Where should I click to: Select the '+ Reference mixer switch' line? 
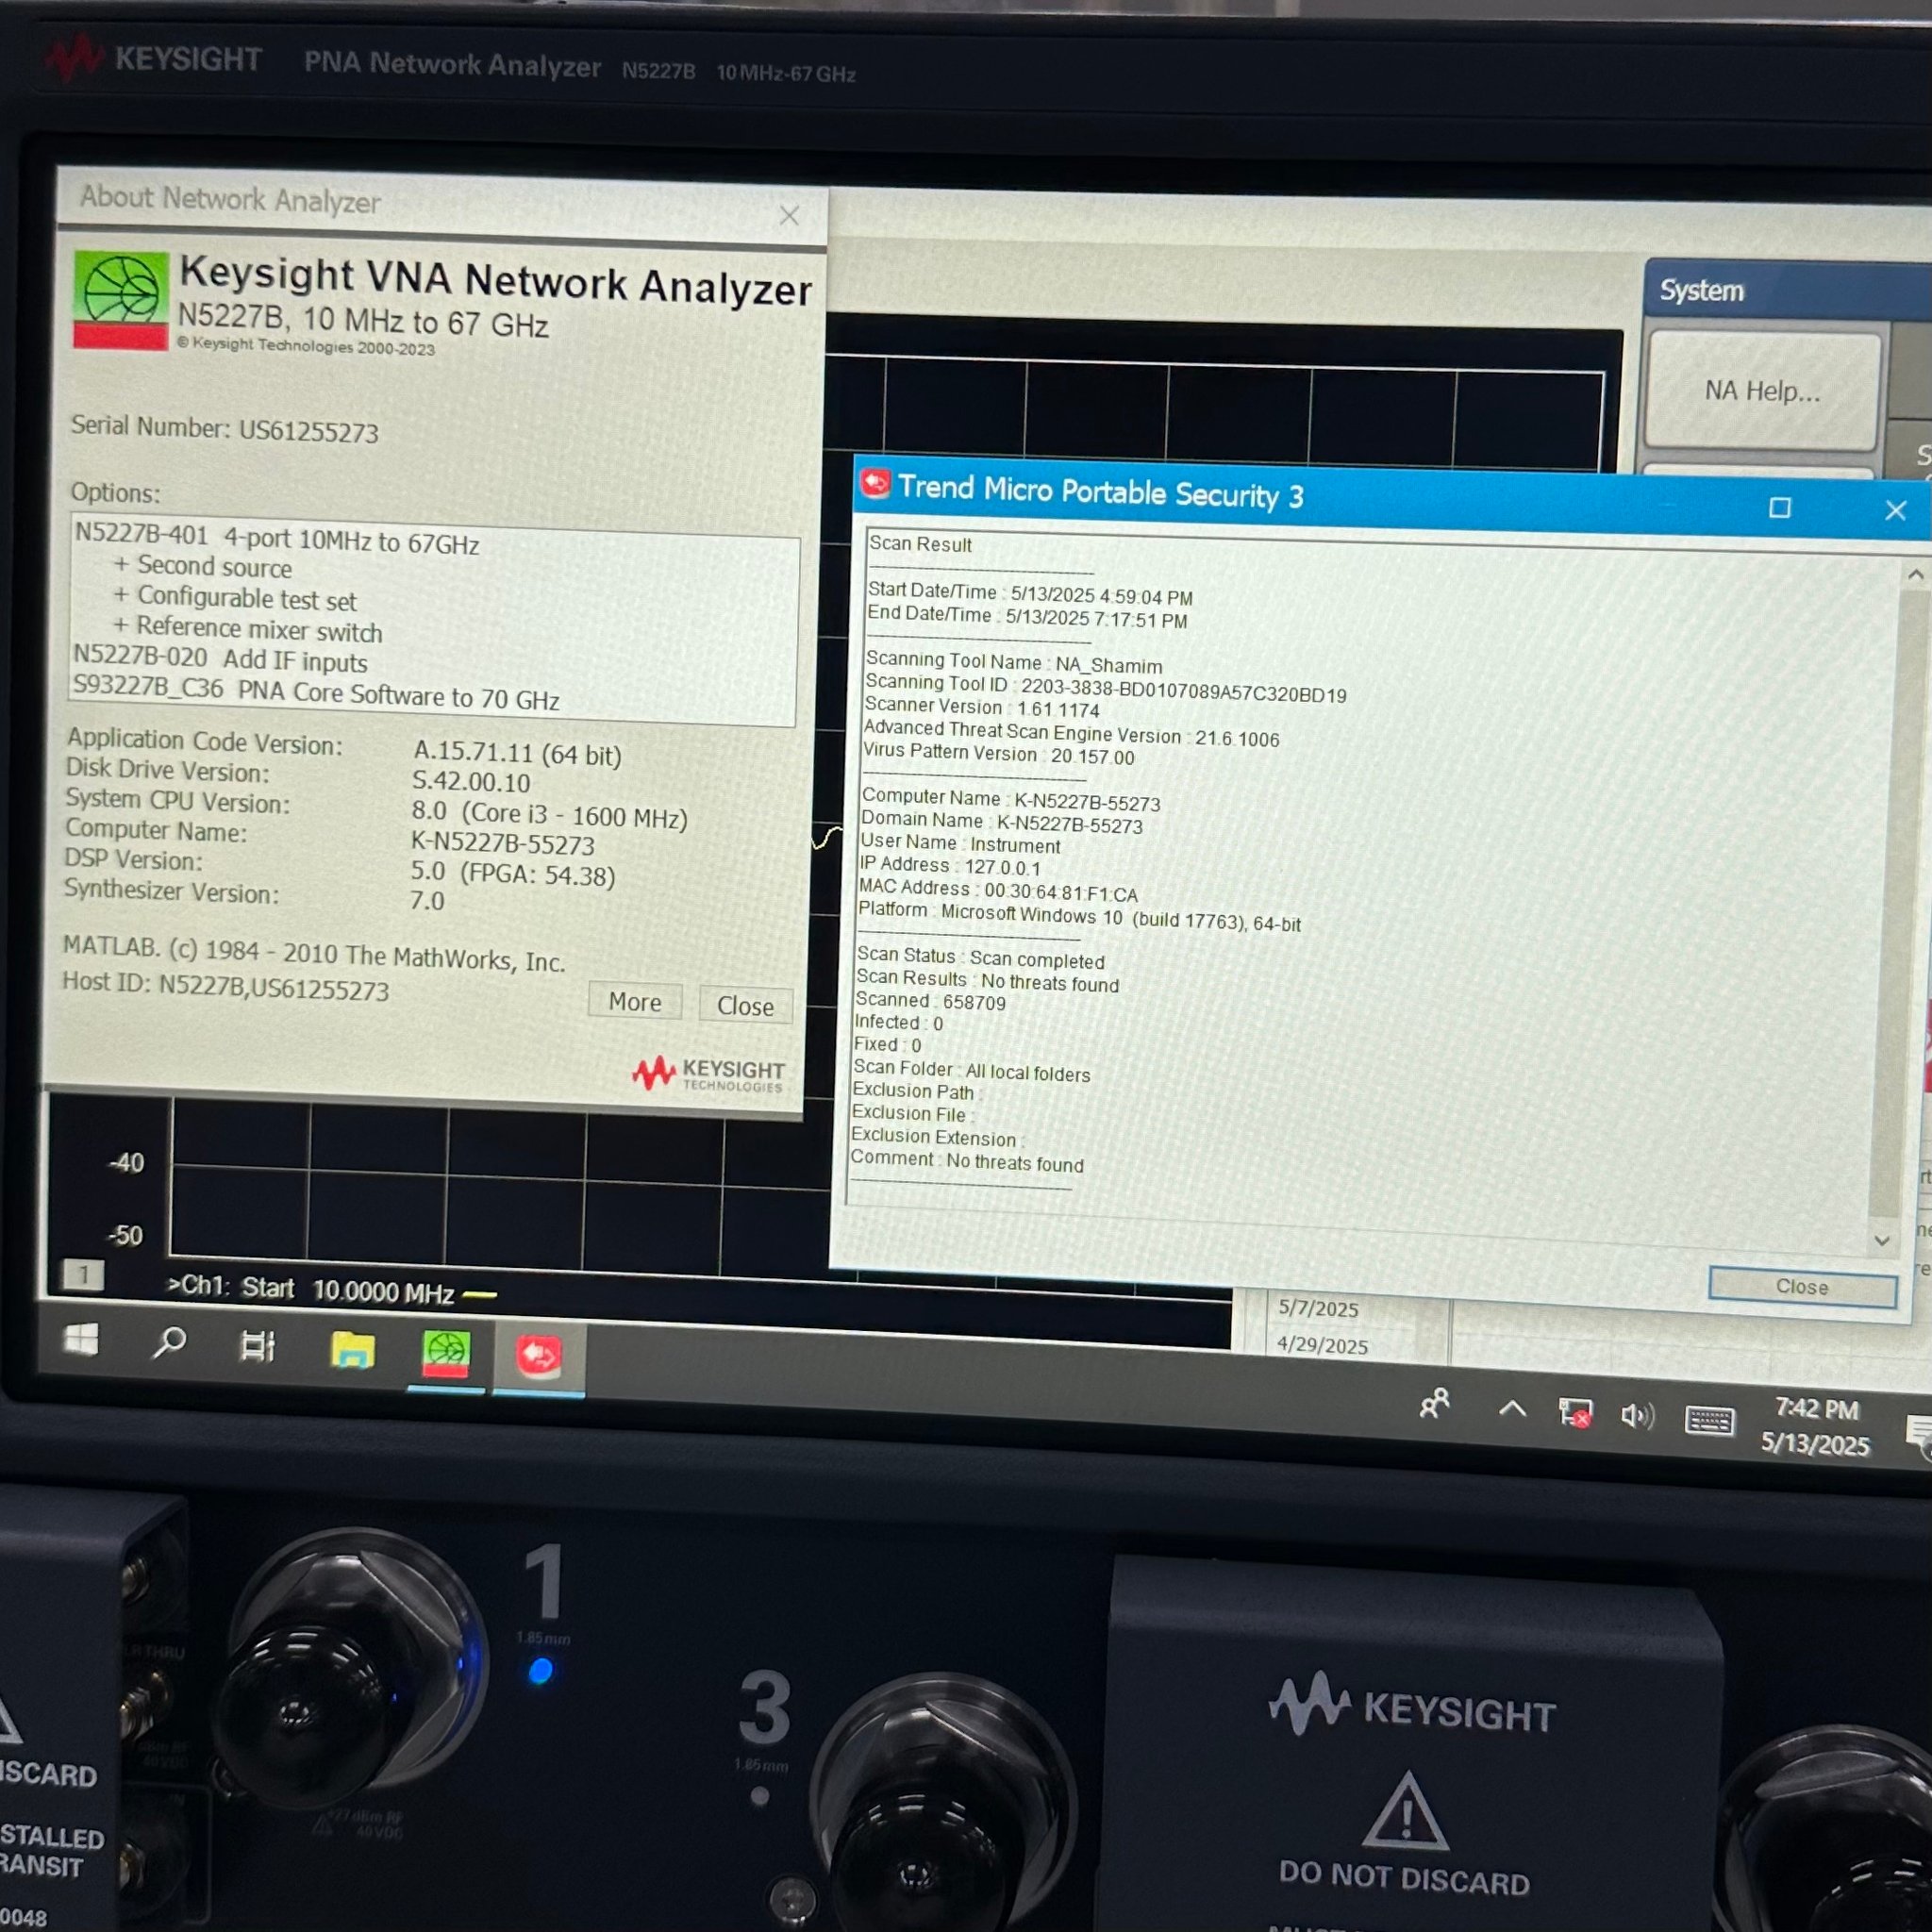[x=248, y=629]
